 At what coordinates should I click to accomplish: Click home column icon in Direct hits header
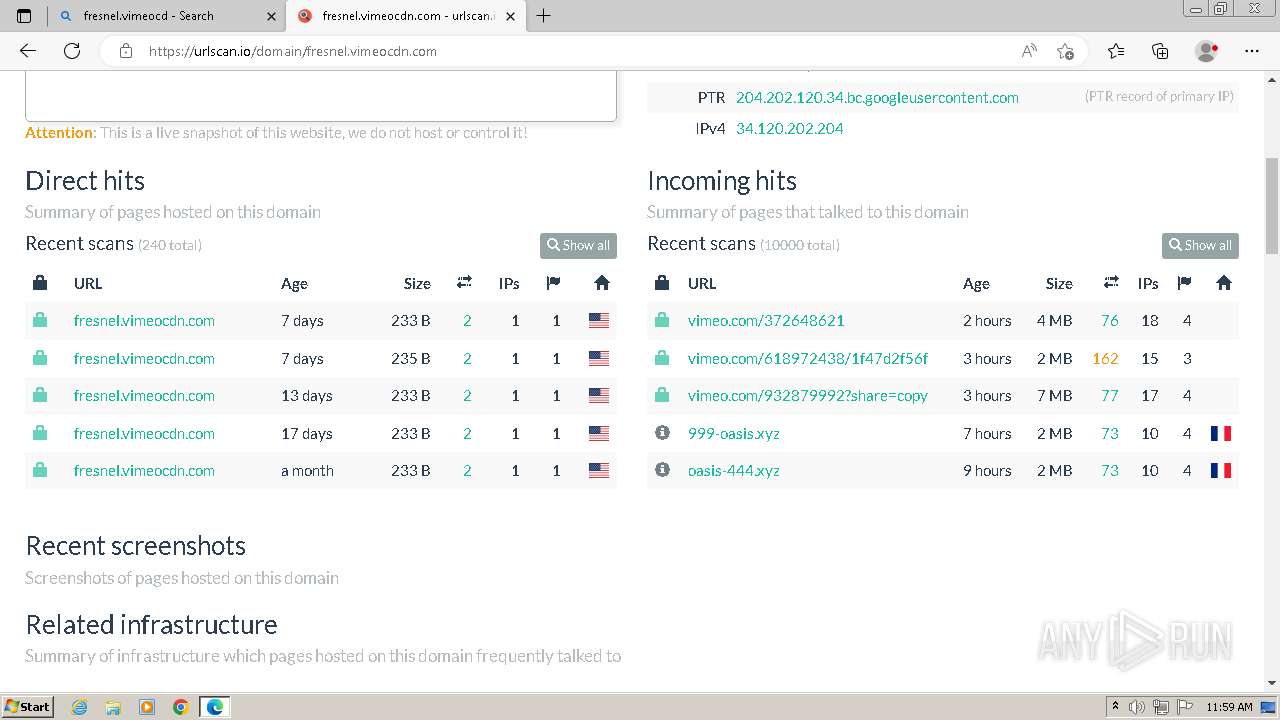[x=602, y=283]
